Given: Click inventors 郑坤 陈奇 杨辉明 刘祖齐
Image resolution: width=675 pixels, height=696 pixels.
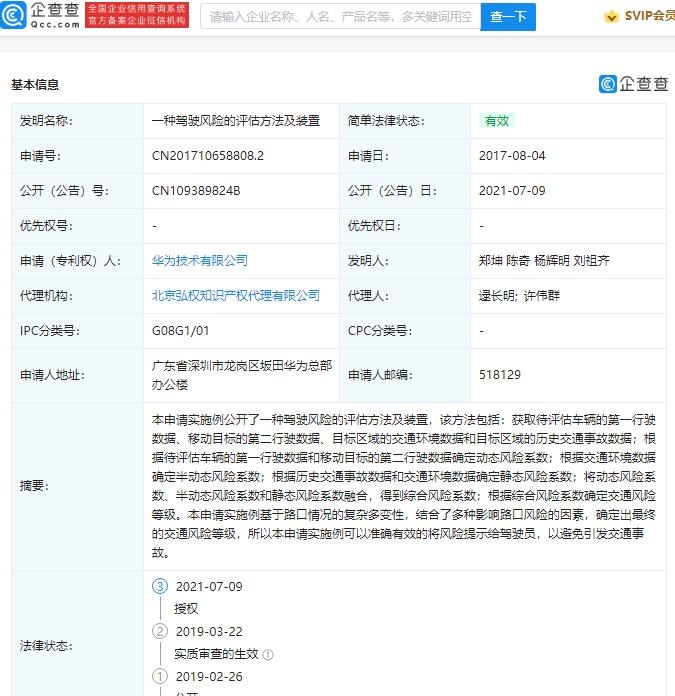Looking at the screenshot, I should (544, 261).
